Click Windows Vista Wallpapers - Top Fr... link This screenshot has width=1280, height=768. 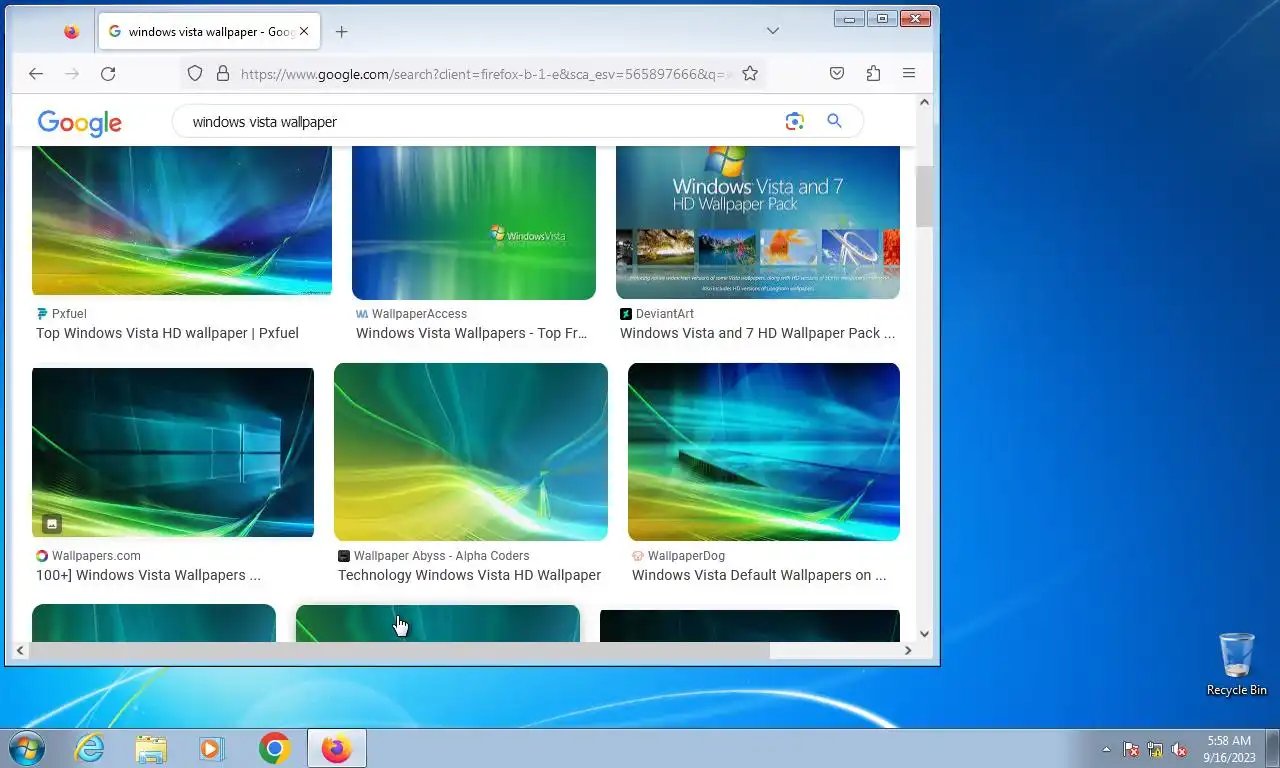471,333
